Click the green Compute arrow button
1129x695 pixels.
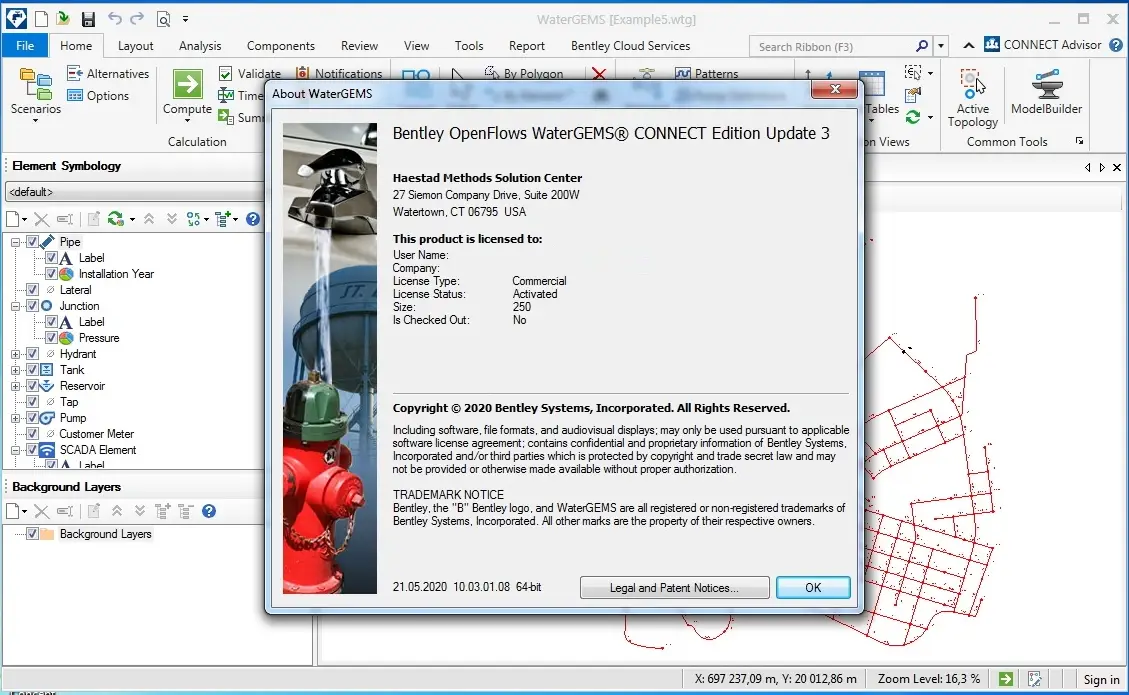187,84
